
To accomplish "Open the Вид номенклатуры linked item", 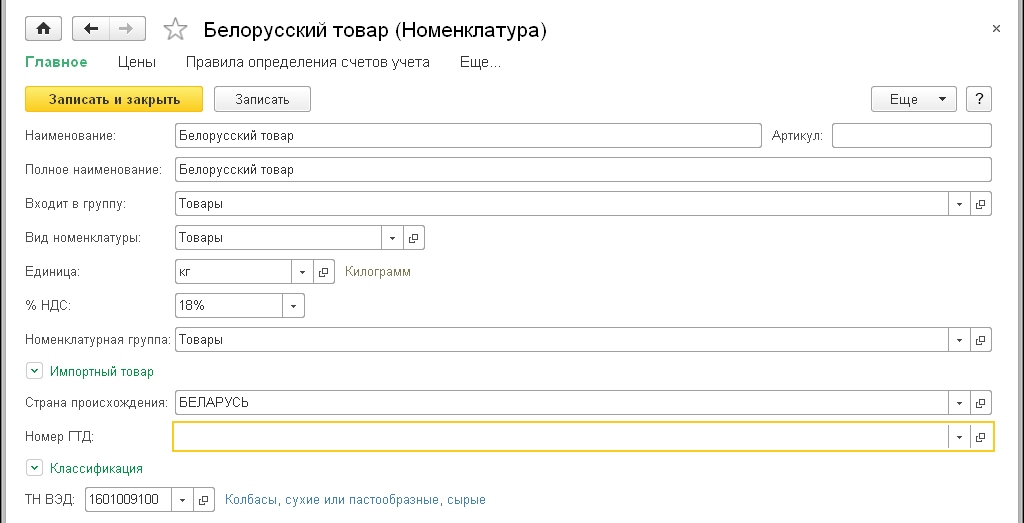I will tap(413, 238).
